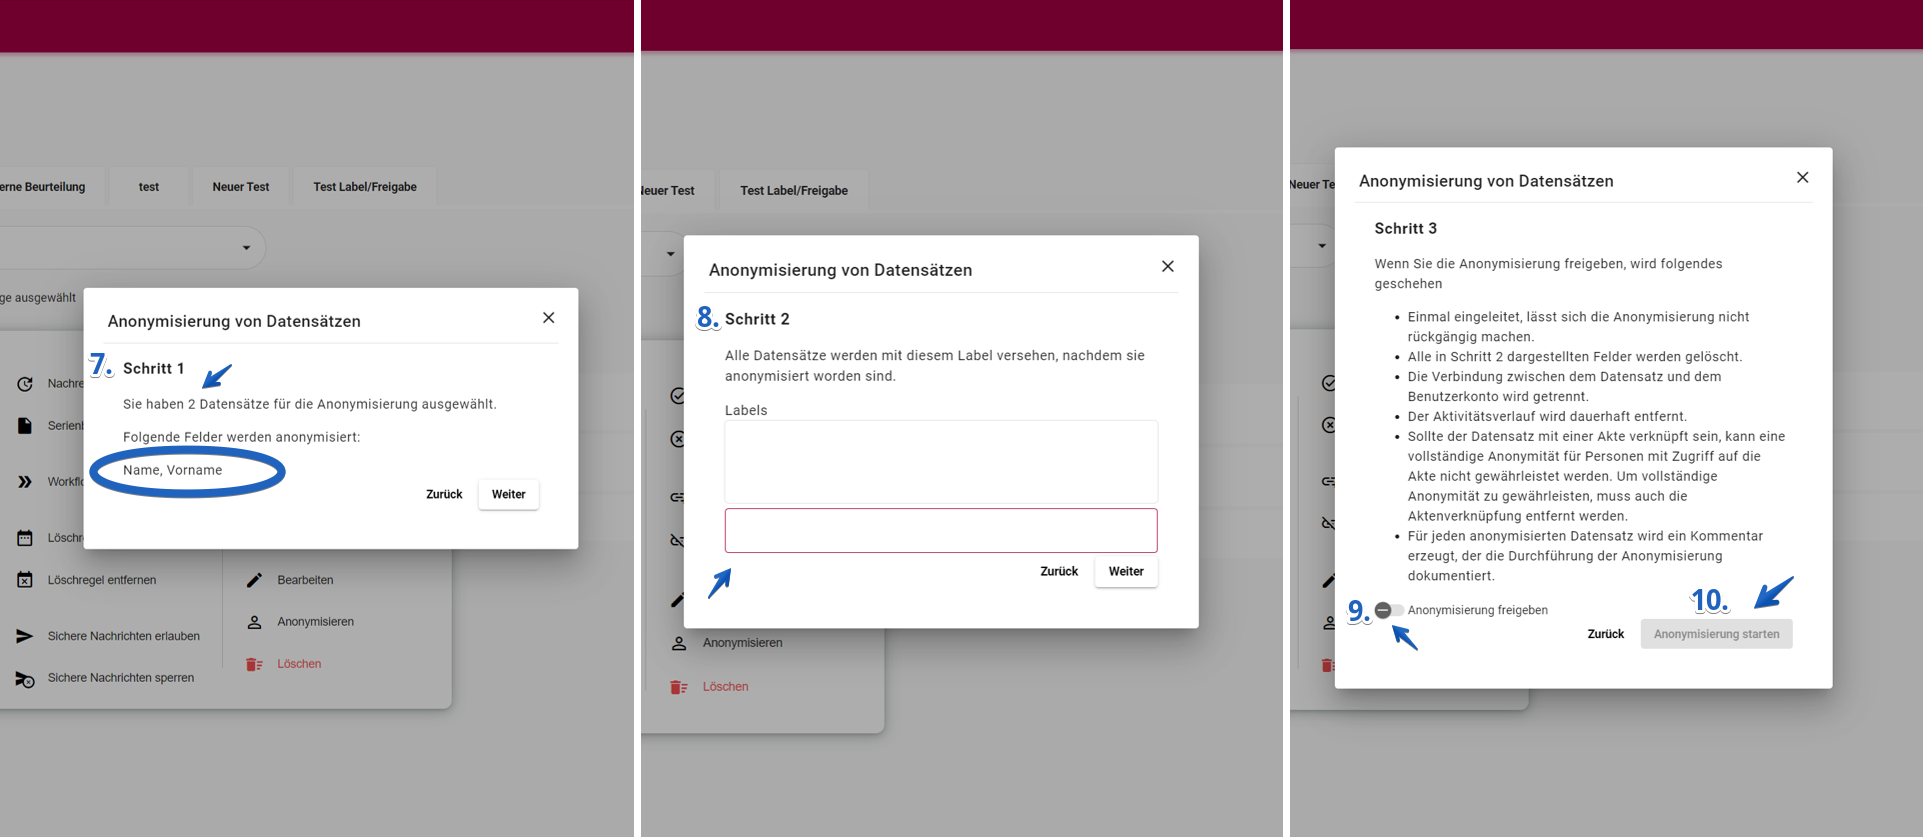The image size is (1923, 837).
Task: Open dropdown arrow behind Schritt 1 dialog
Action: 246,248
